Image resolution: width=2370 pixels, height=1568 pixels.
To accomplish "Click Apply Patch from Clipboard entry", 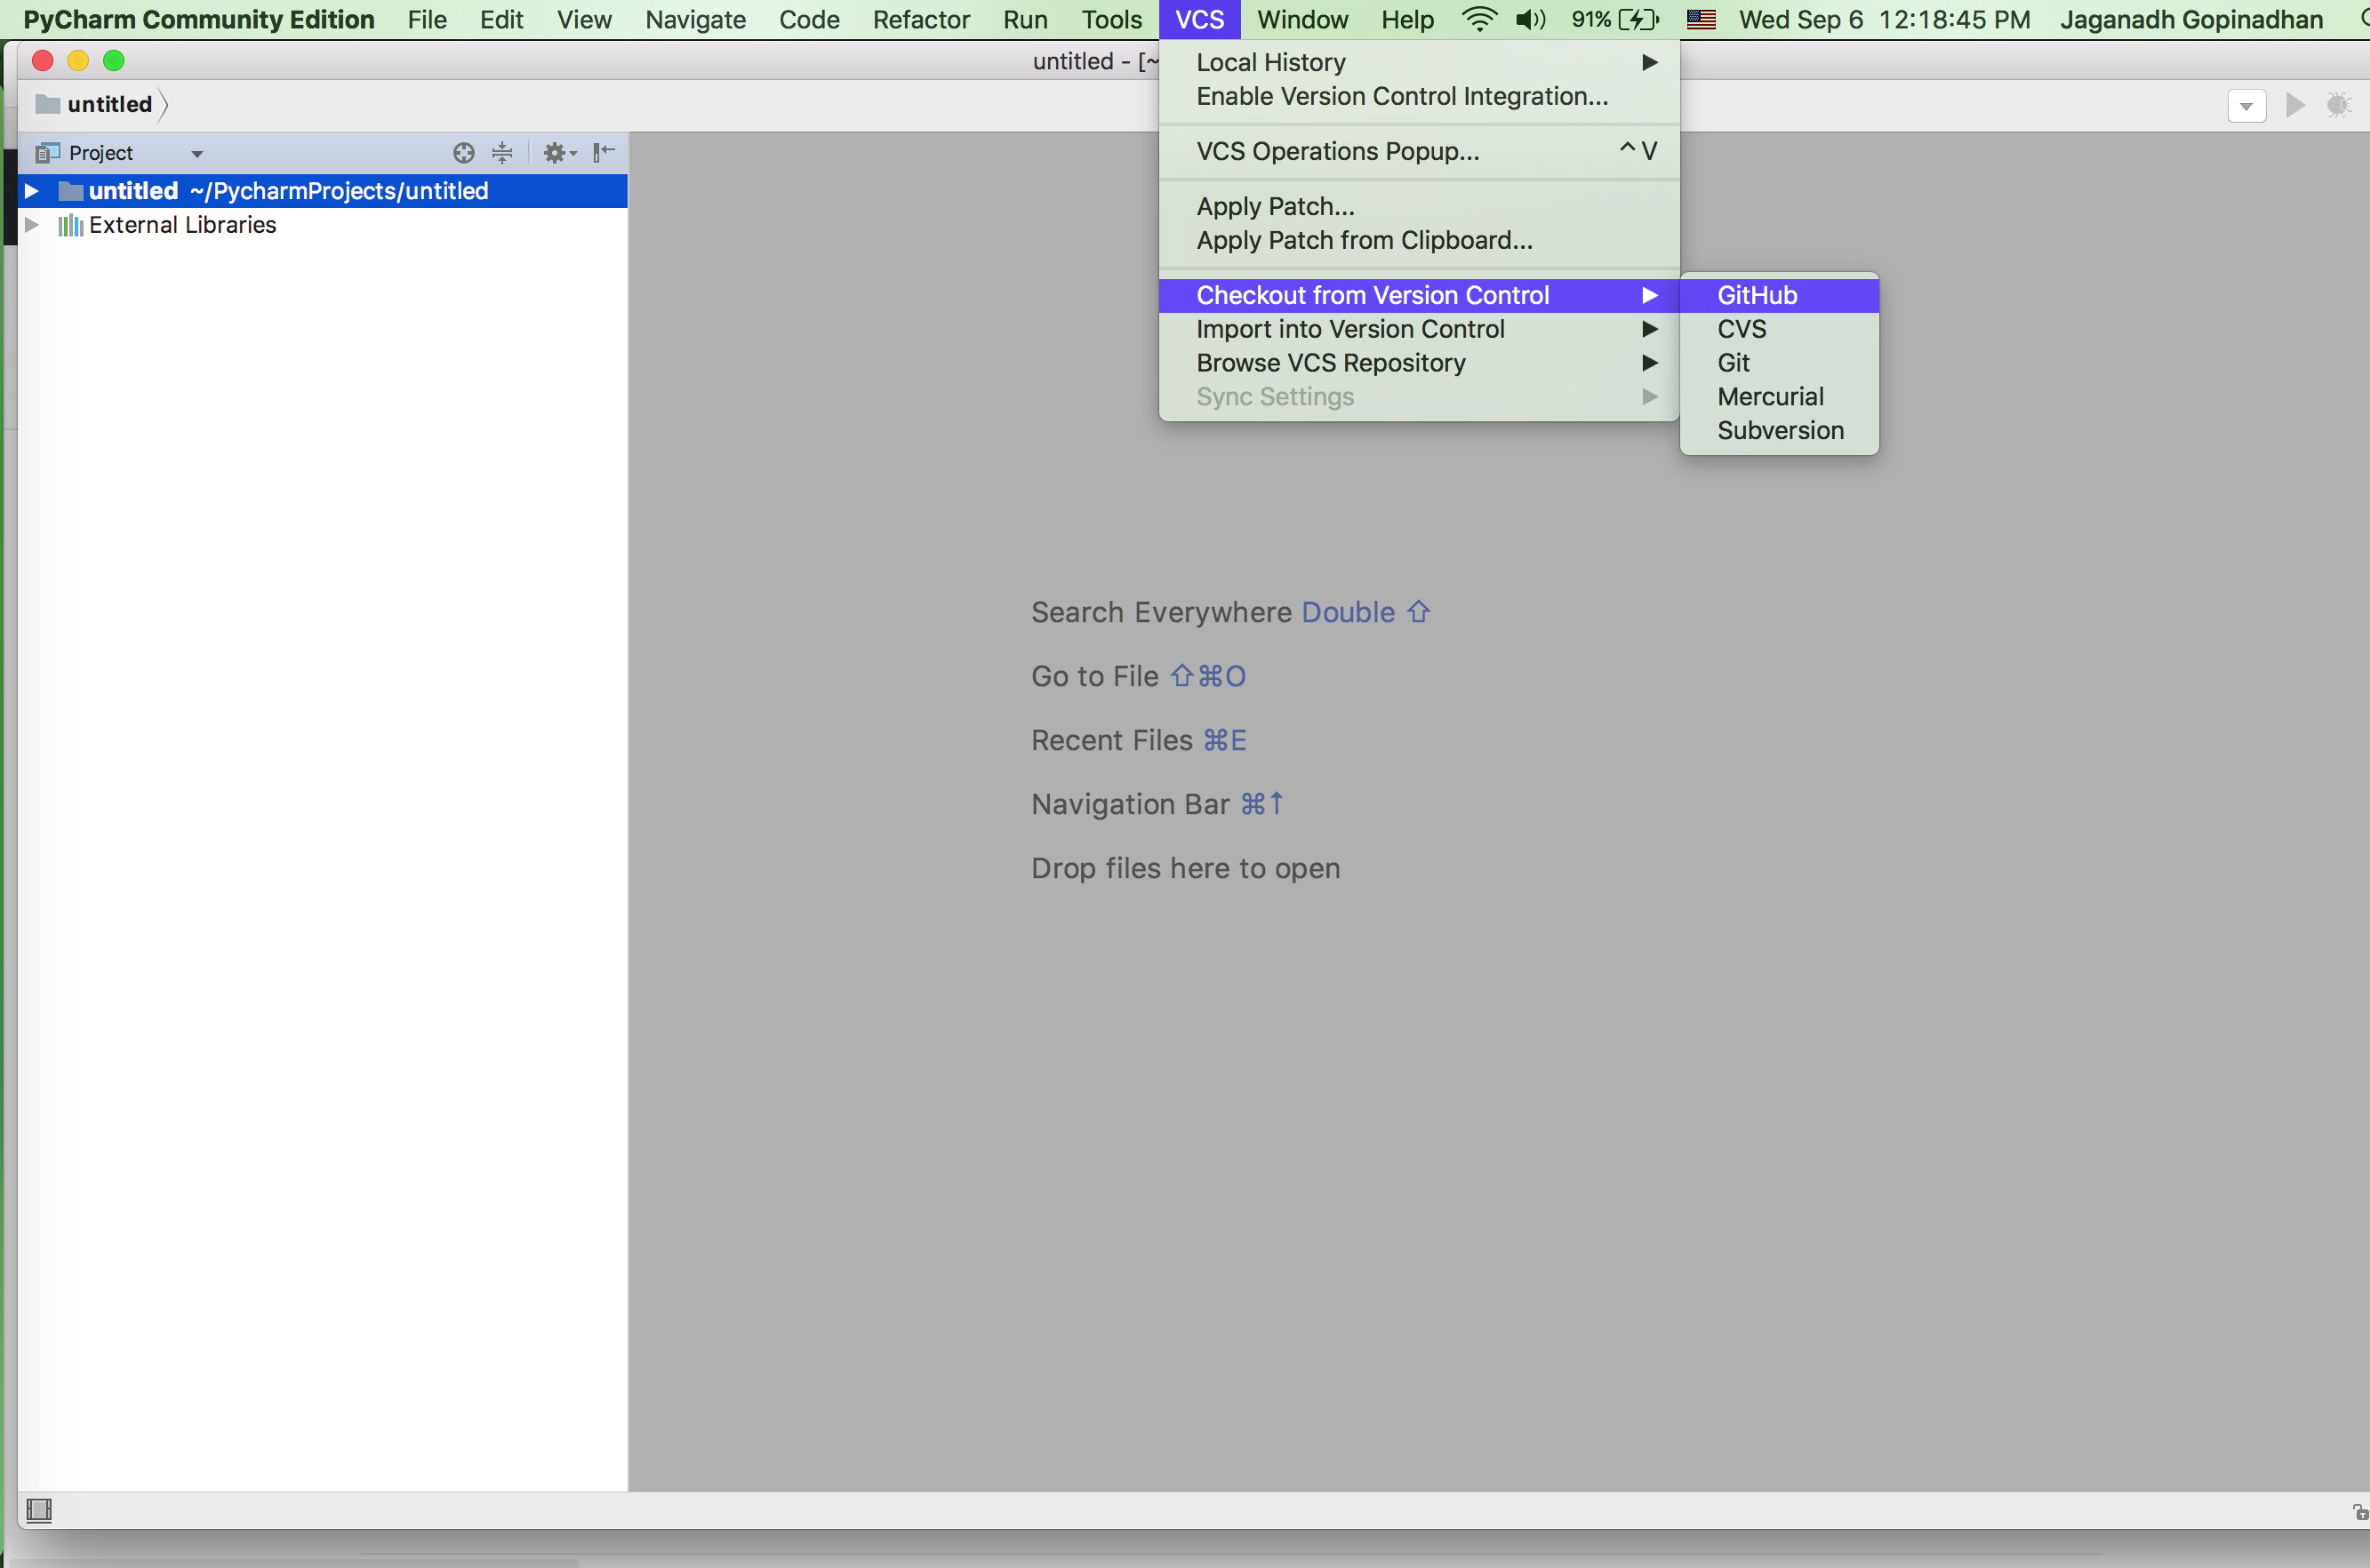I will click(1364, 240).
